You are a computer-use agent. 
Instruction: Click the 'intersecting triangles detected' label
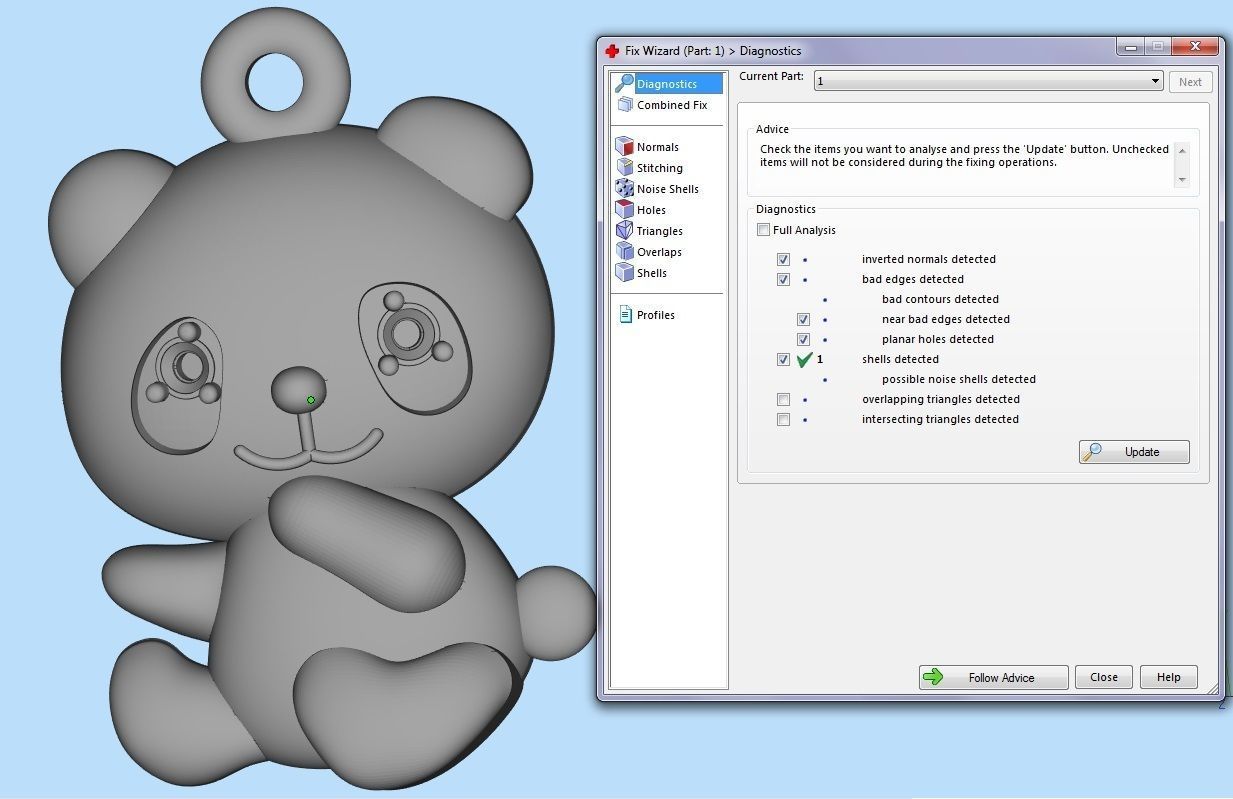click(x=940, y=420)
